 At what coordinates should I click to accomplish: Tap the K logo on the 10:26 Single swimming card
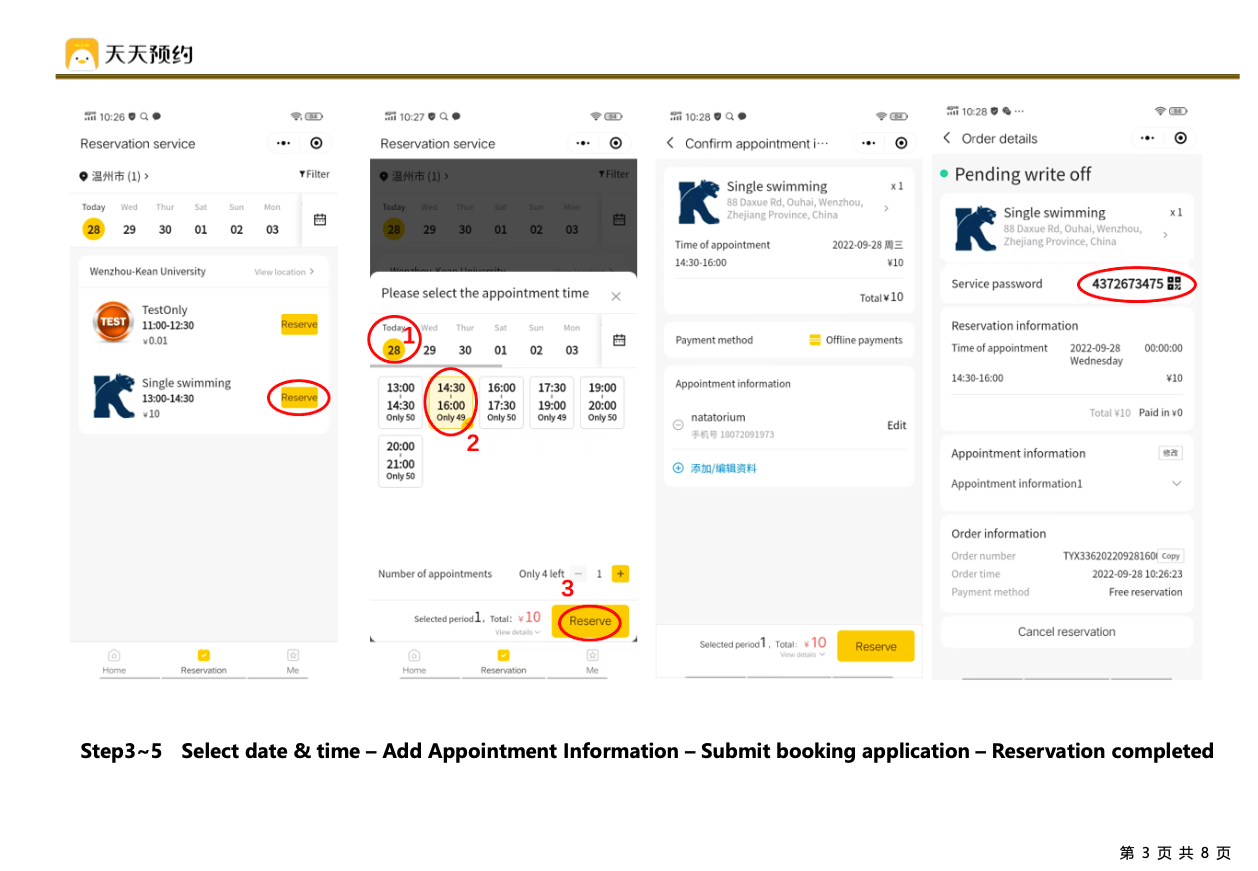pos(113,396)
